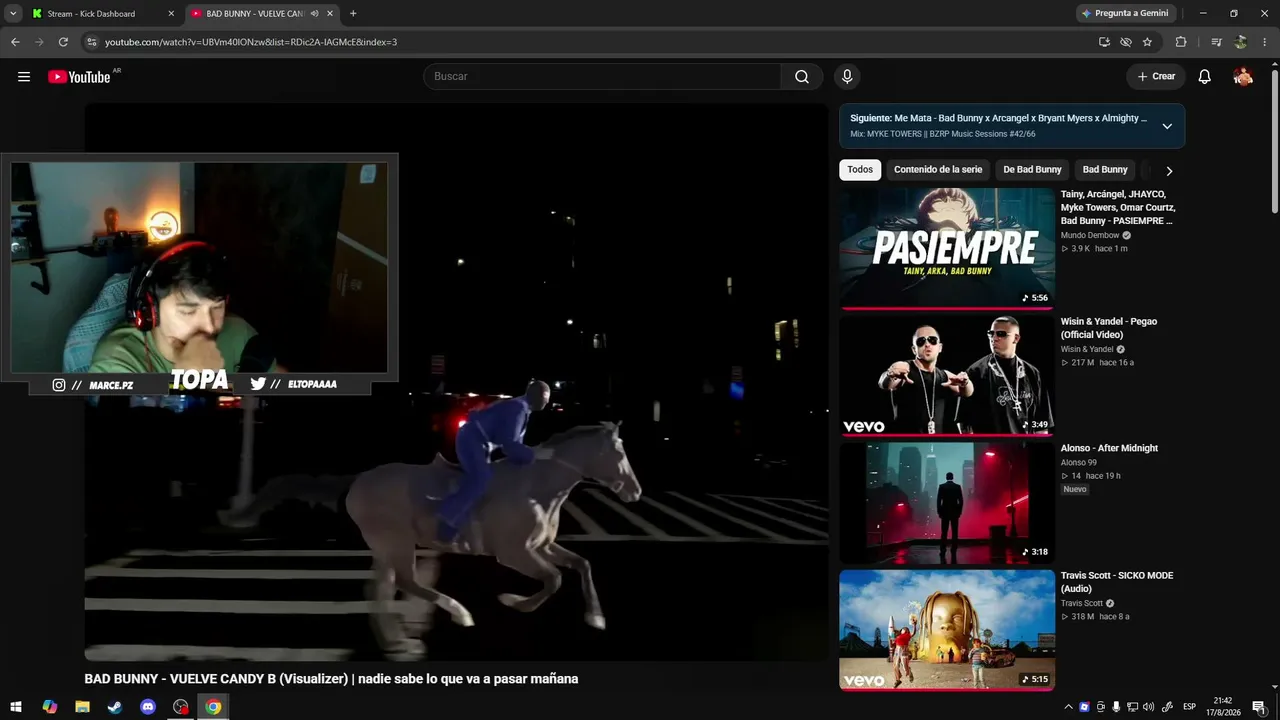Select the Bad Bunny filter chip
Viewport: 1280px width, 720px height.
pos(1105,170)
